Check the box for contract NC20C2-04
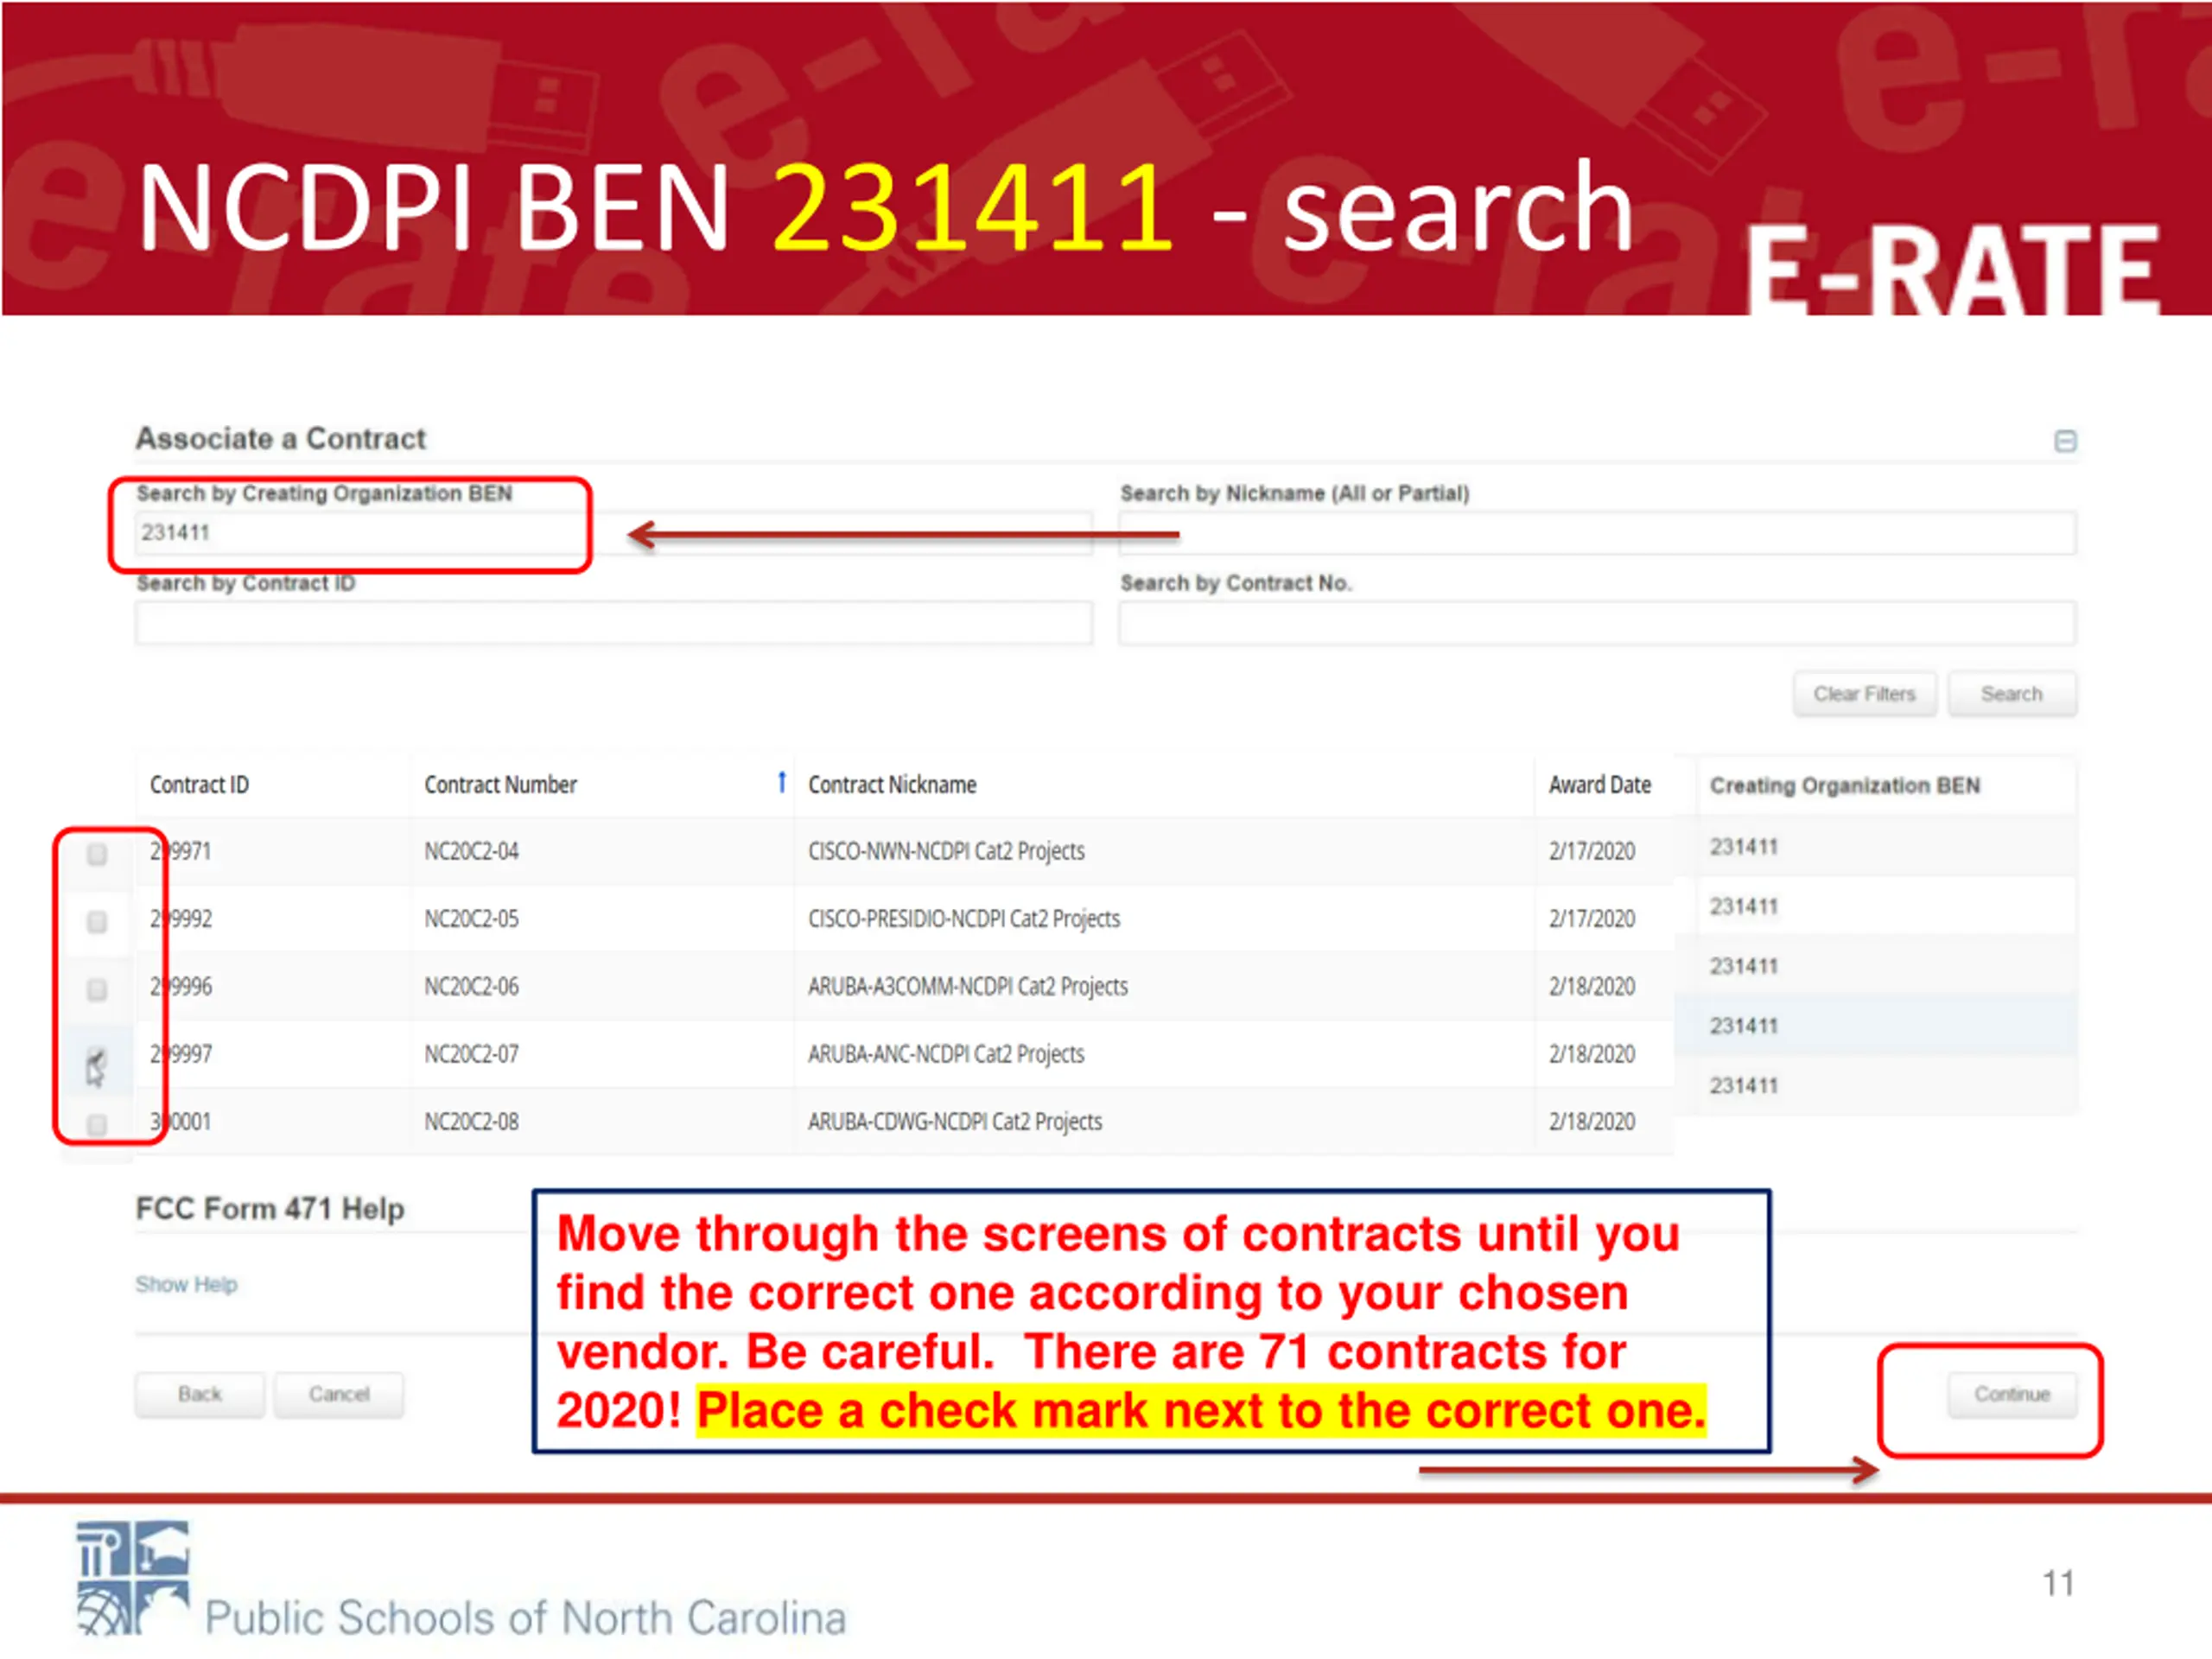Image resolution: width=2212 pixels, height=1659 pixels. tap(97, 854)
